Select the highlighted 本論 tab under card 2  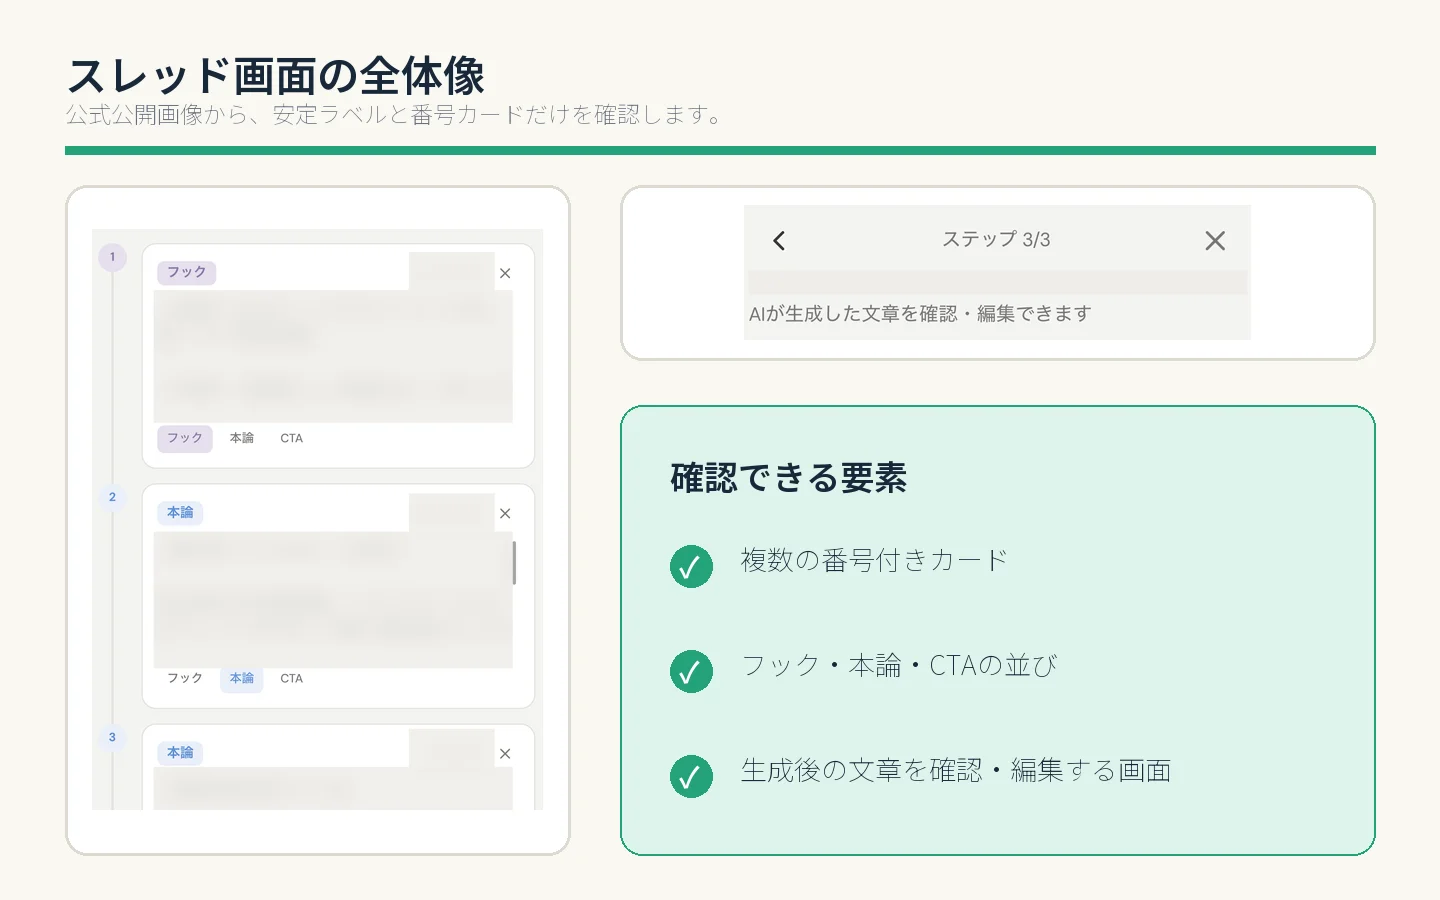(242, 678)
